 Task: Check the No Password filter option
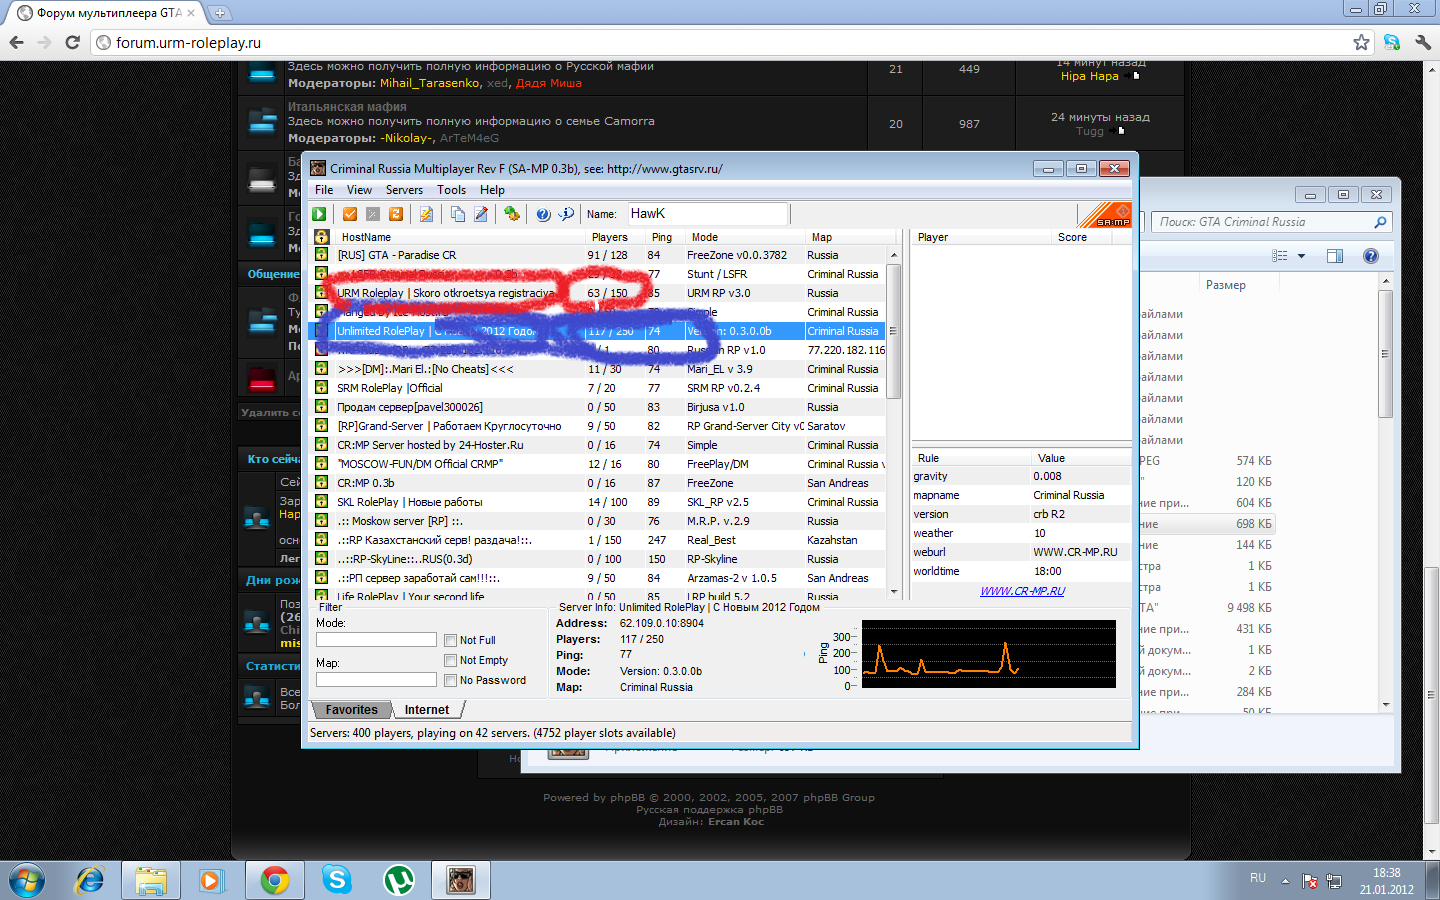[x=451, y=681]
